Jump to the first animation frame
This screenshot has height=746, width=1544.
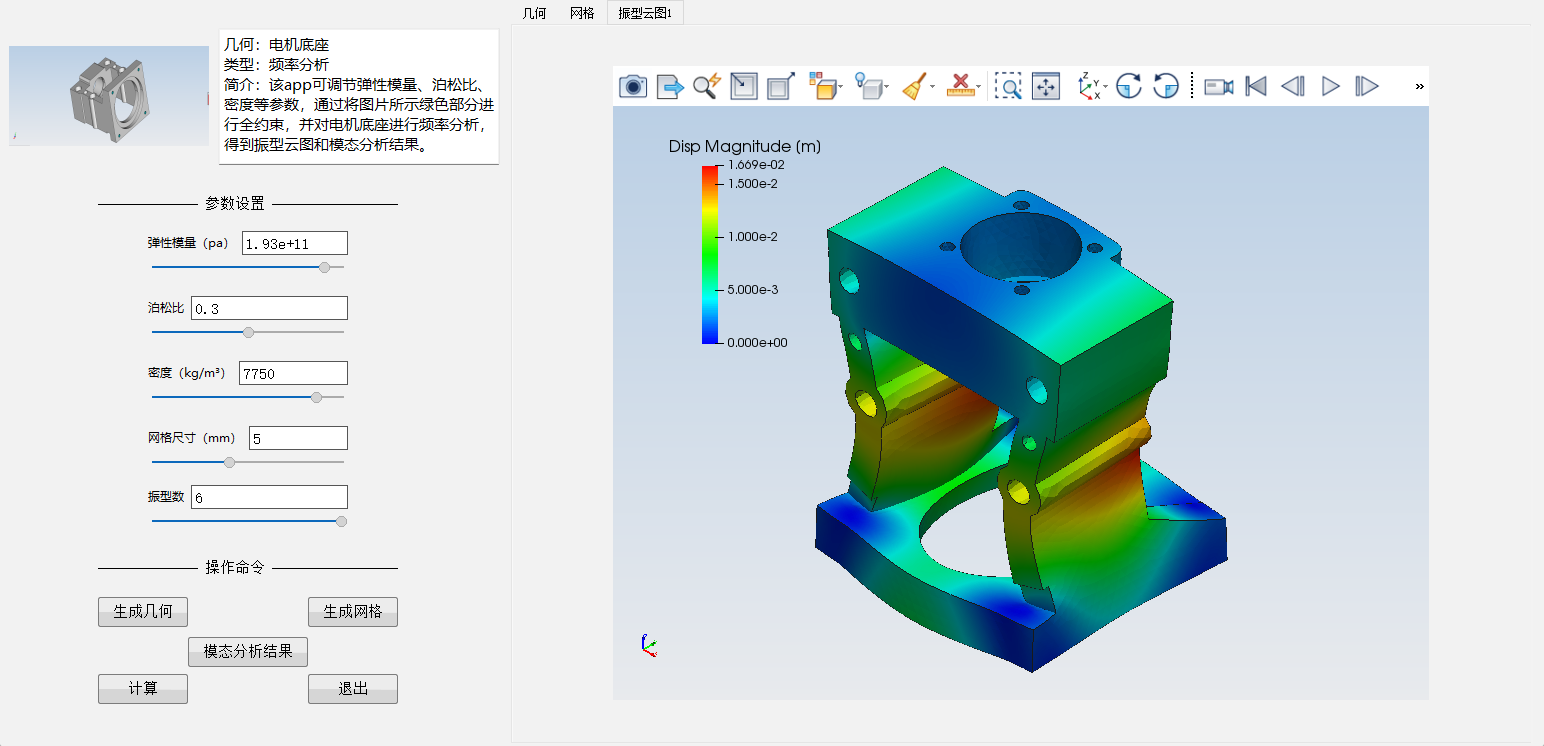coord(1257,86)
